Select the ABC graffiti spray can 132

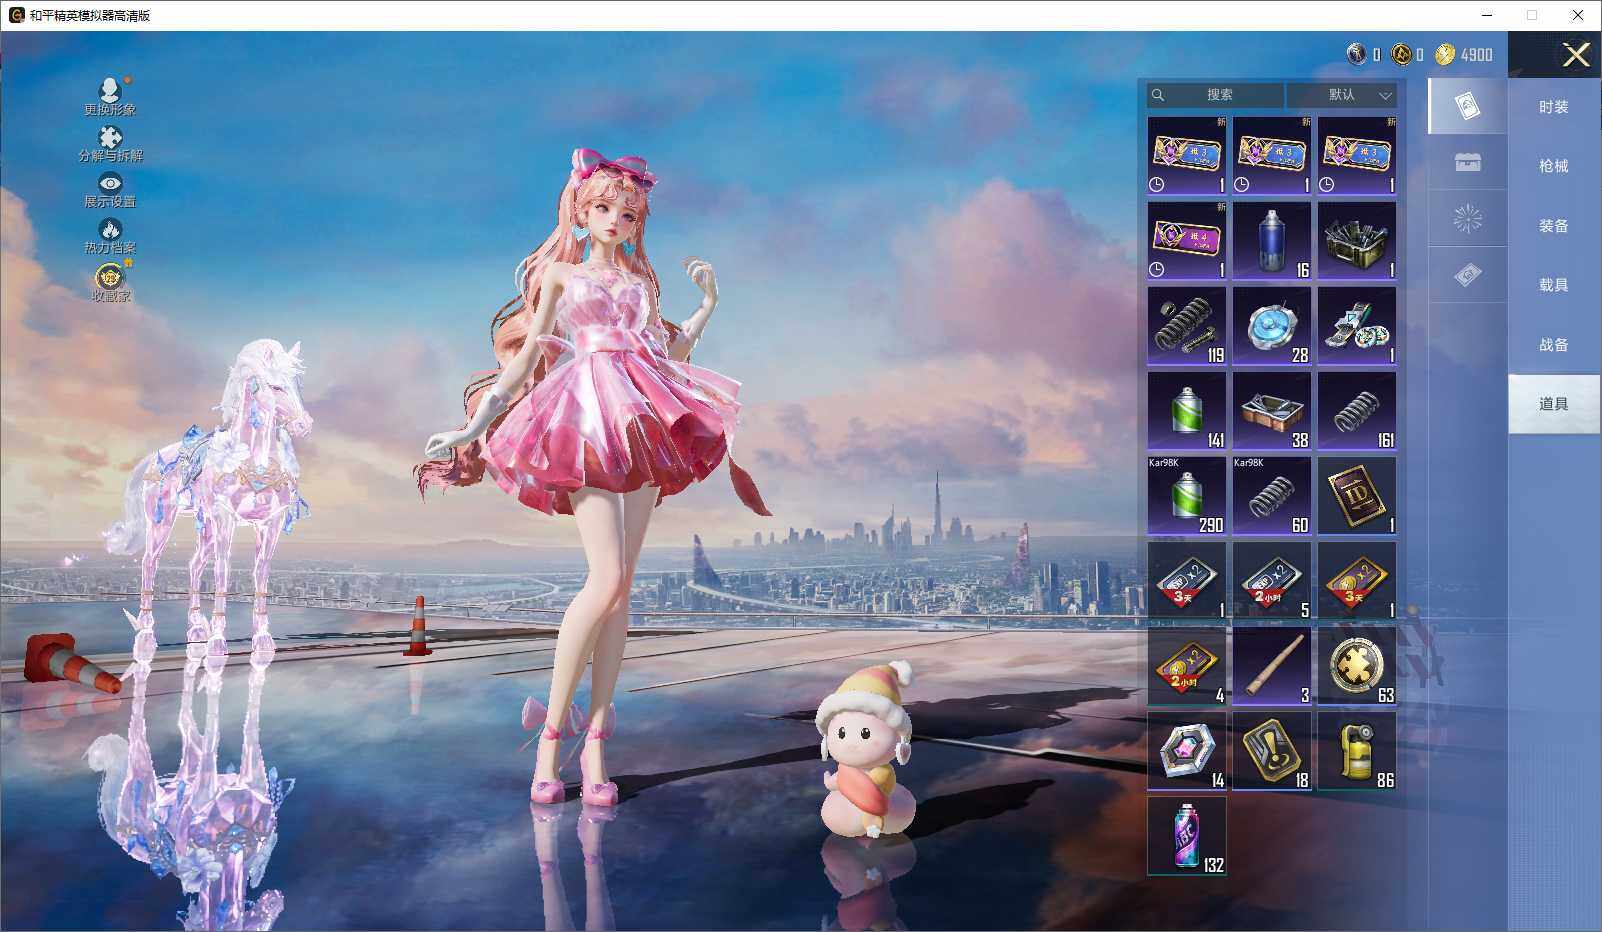tap(1187, 836)
